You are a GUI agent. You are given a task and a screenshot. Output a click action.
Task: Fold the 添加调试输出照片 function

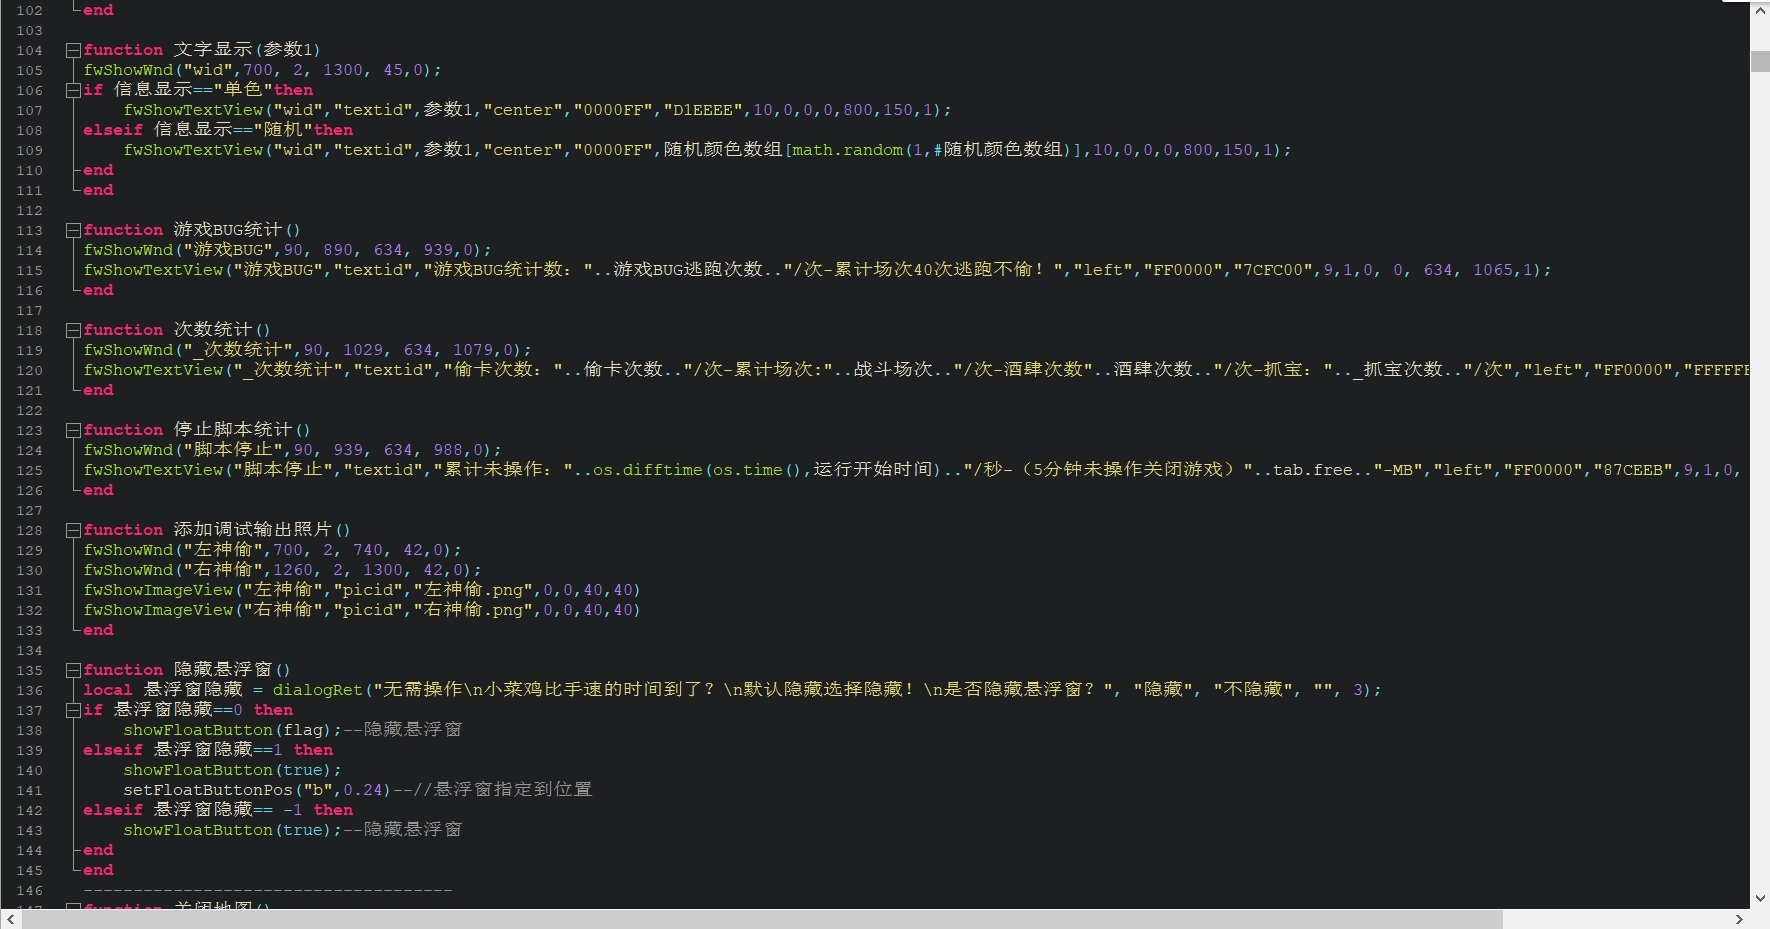click(73, 530)
